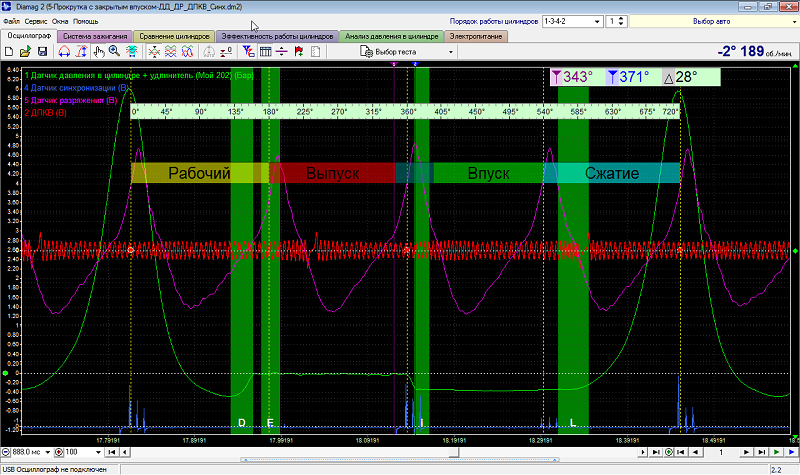This screenshot has height=475, width=800.
Task: Step forward one frame right of number 1
Action: tap(746, 452)
